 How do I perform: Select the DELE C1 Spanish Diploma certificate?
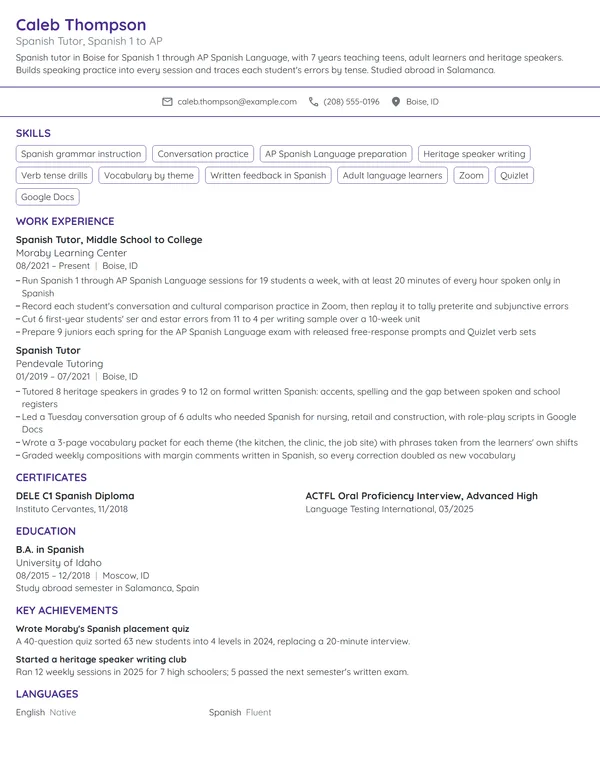(75, 496)
